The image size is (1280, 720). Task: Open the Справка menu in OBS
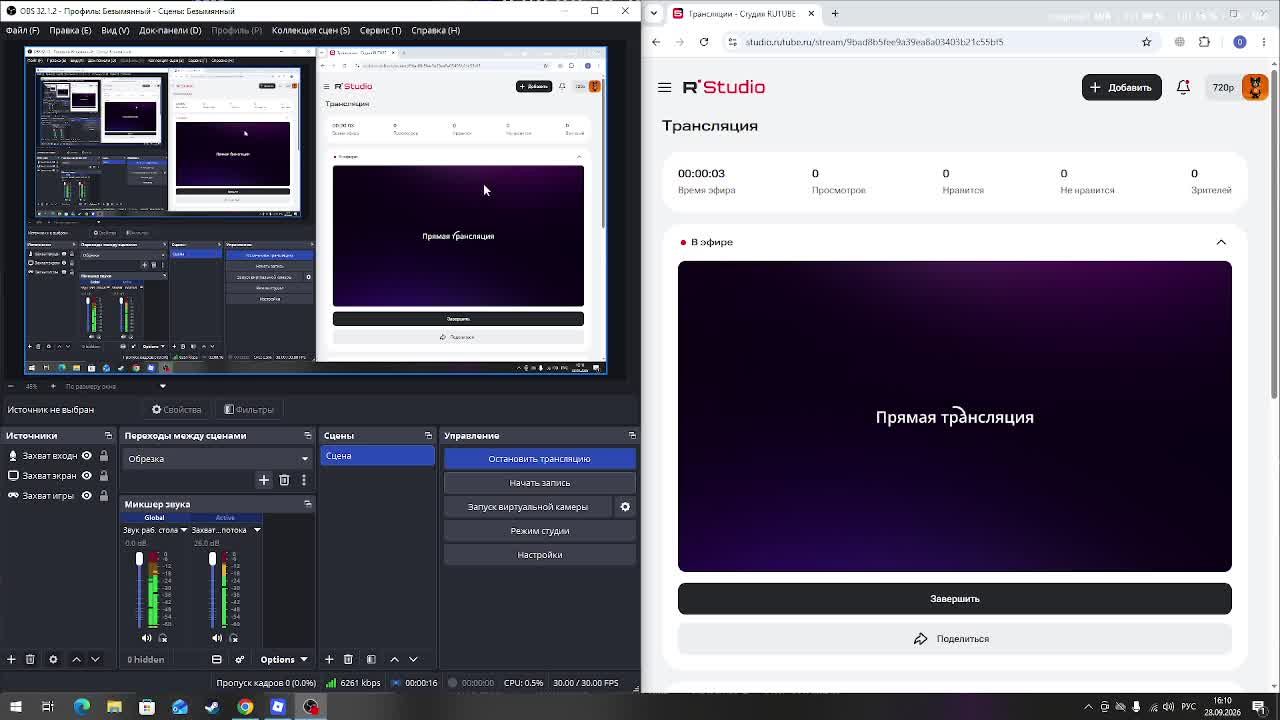pos(435,30)
